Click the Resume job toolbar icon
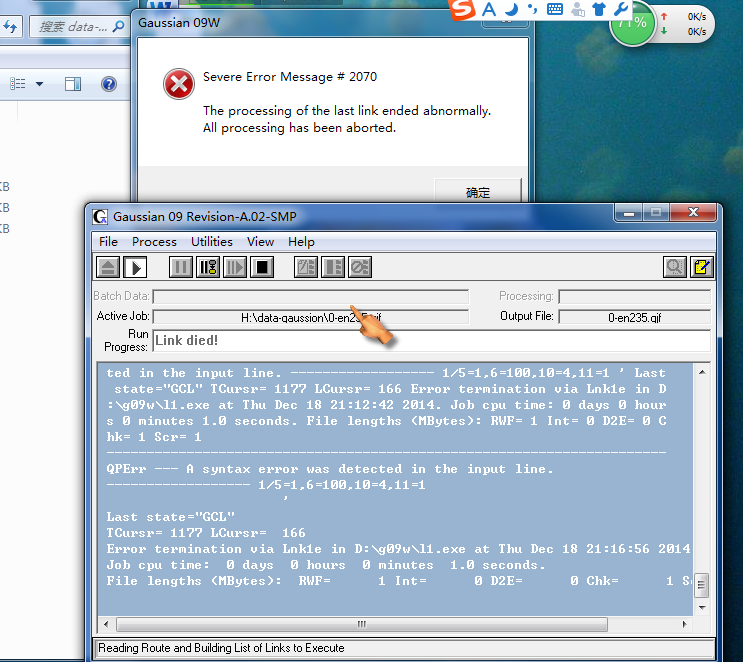The image size is (743, 662). pos(235,267)
